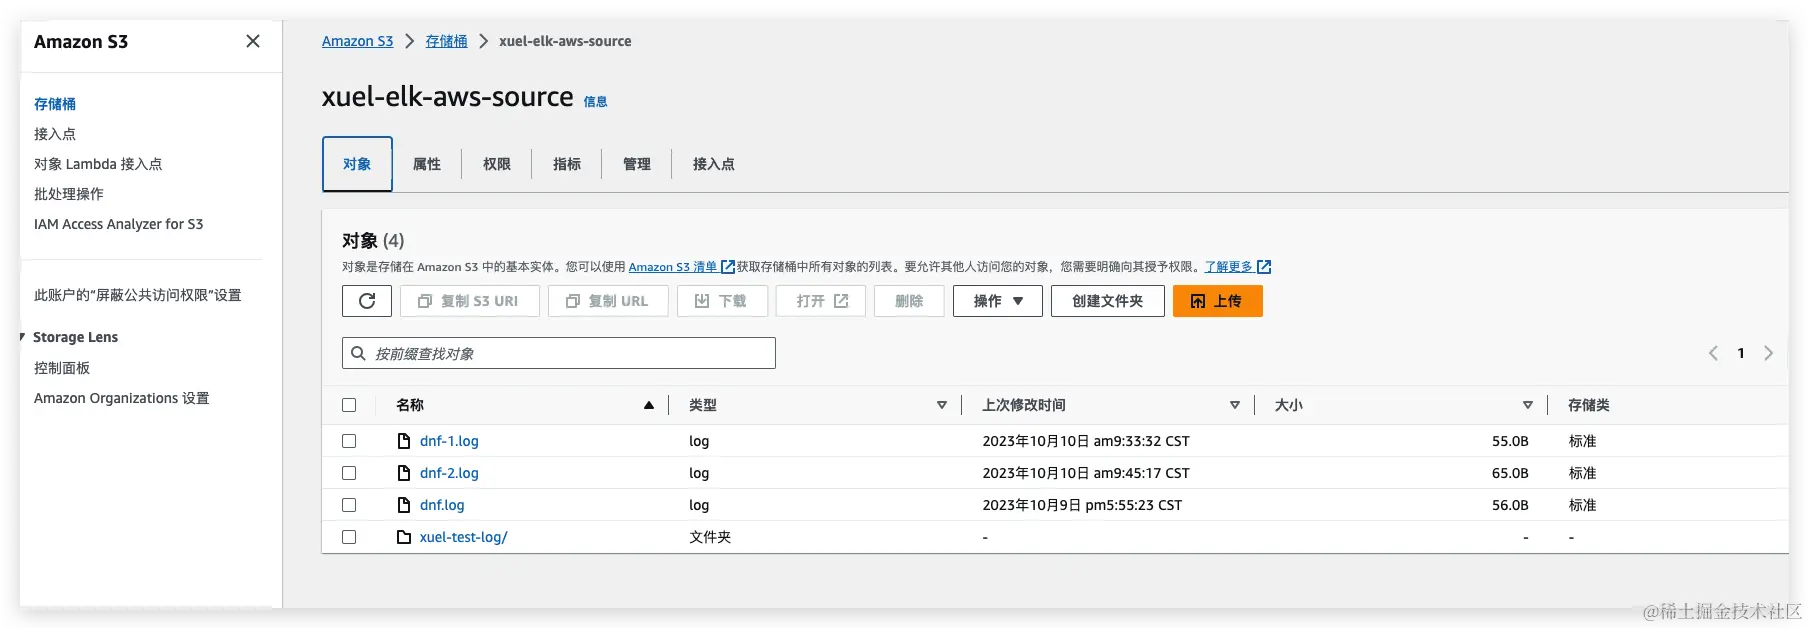Sort by 大小 column arrow
Screen dimensions: 1809x628
pos(1528,405)
